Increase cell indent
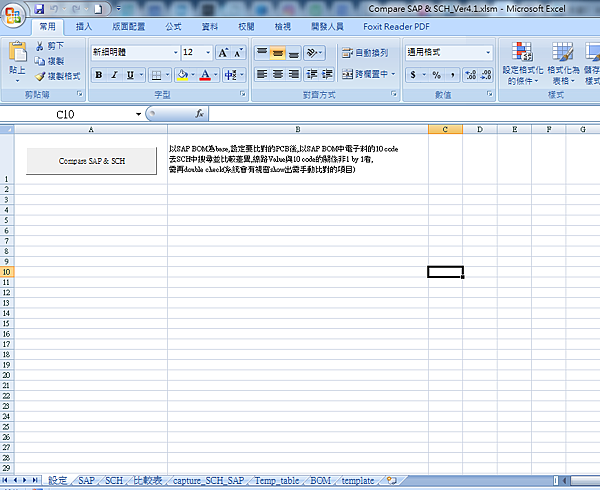The image size is (600, 490). click(x=327, y=74)
